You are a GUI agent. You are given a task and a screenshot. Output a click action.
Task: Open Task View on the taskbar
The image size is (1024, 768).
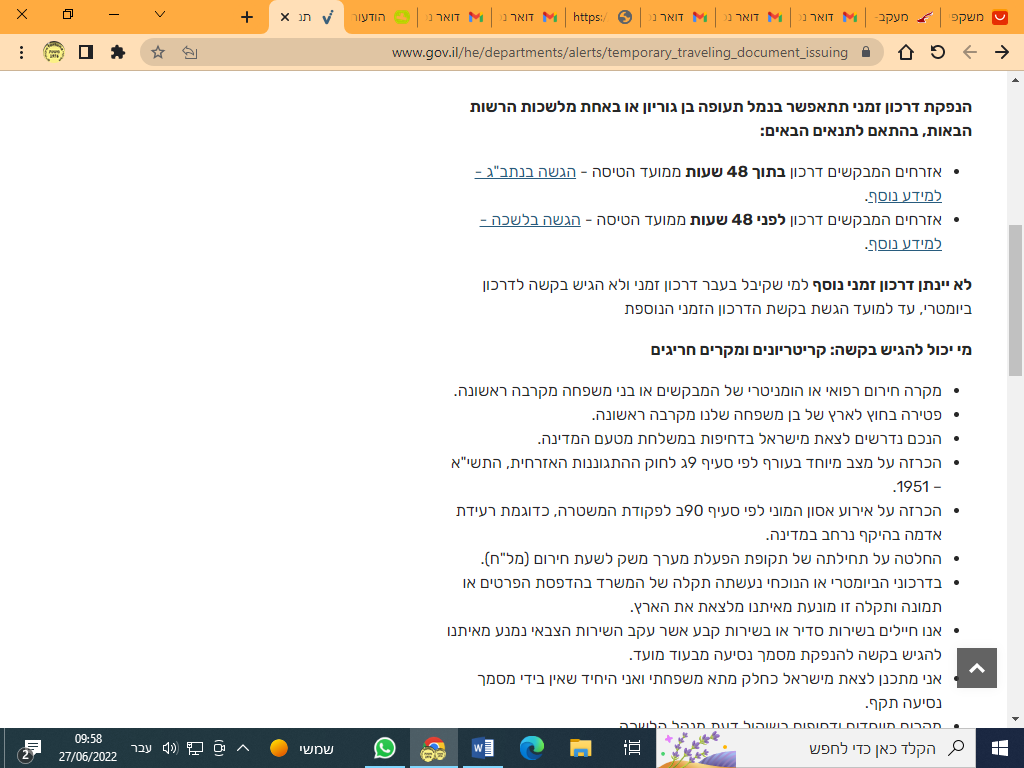tap(632, 748)
